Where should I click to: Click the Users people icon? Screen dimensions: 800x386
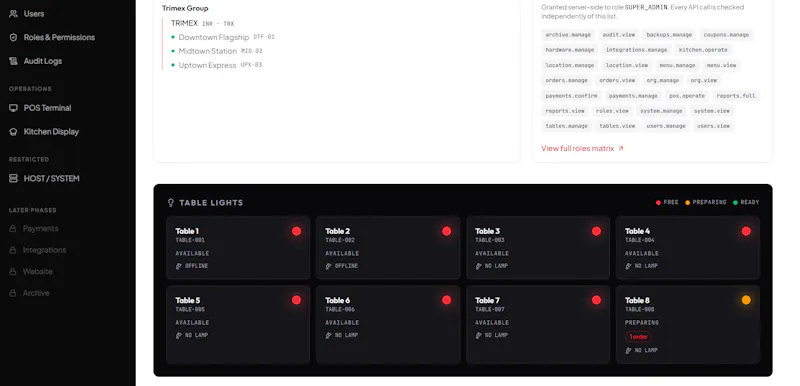(13, 14)
